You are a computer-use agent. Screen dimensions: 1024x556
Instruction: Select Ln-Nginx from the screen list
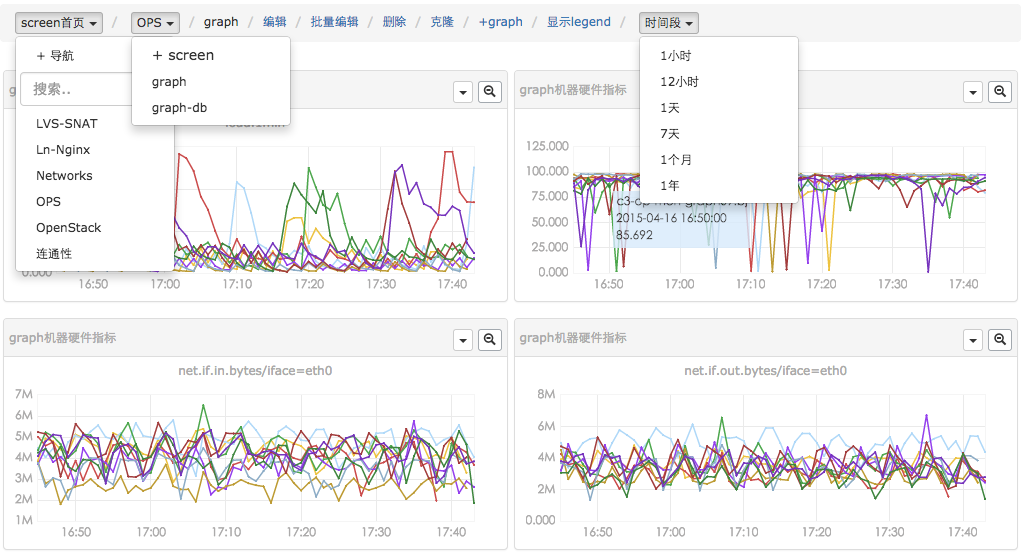63,150
